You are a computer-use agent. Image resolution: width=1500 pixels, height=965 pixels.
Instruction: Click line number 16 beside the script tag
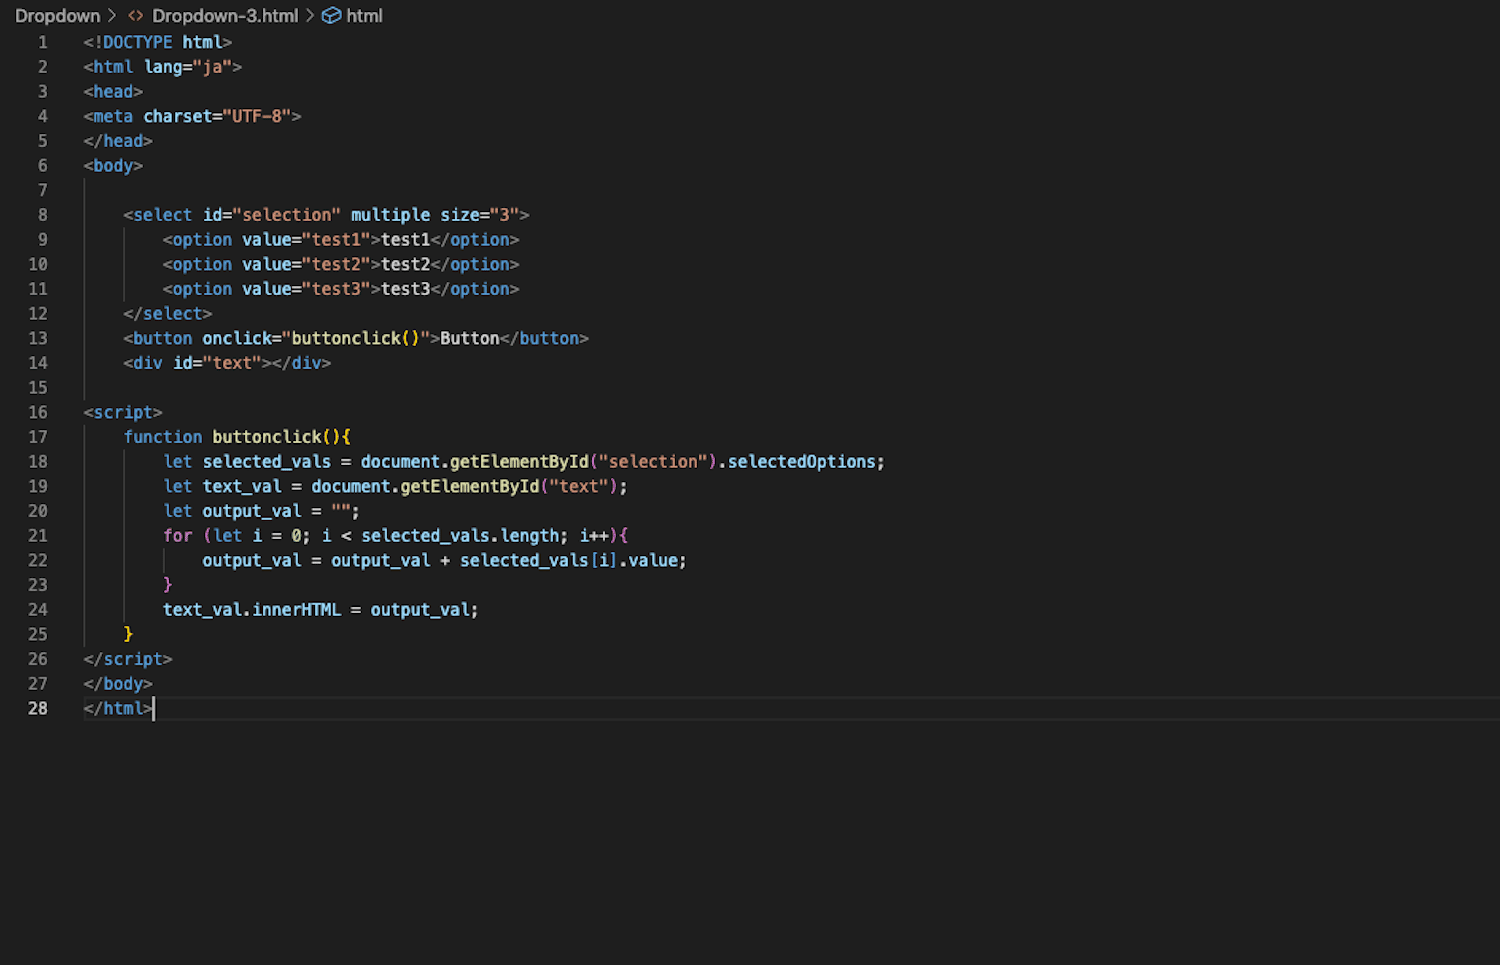38,412
